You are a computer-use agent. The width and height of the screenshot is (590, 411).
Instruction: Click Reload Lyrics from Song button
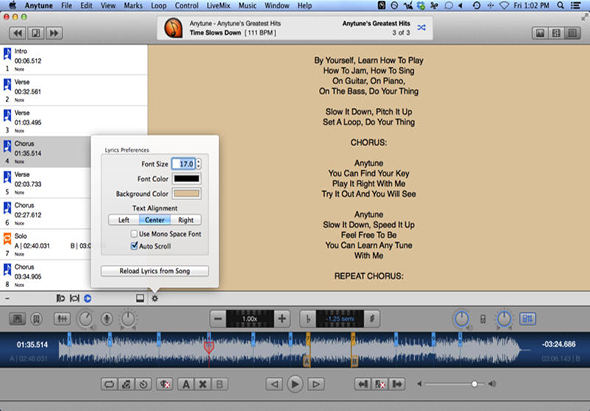pos(155,271)
